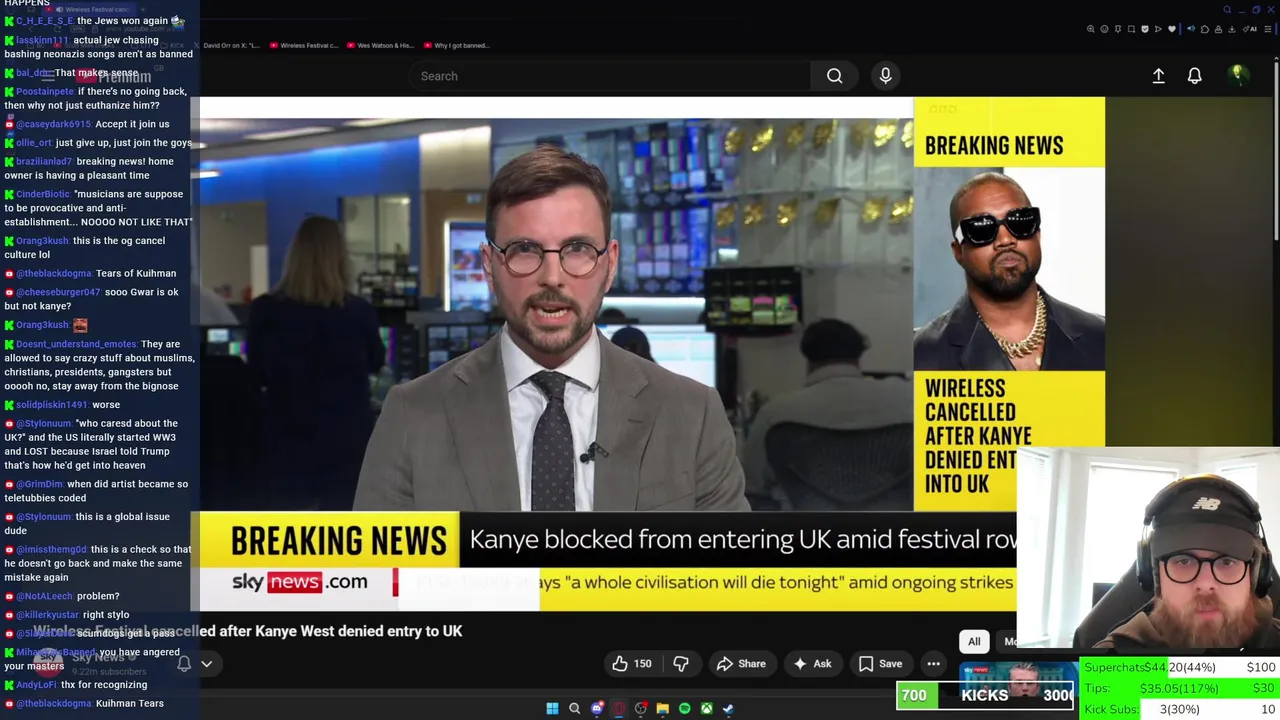The image size is (1280, 720).
Task: Click chat username @cheeseburger047
Action: click(59, 292)
